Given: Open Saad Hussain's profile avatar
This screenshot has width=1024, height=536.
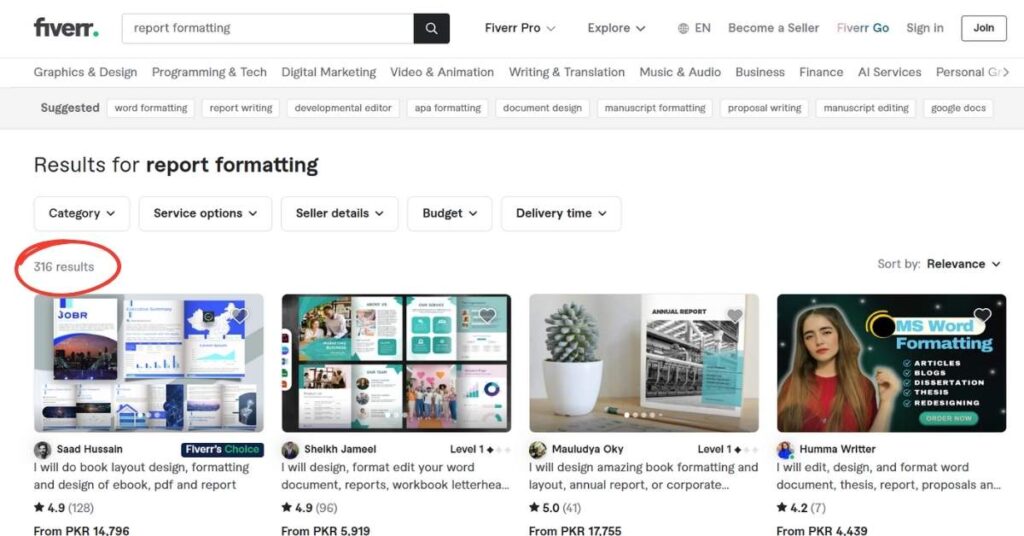Looking at the screenshot, I should tap(42, 449).
